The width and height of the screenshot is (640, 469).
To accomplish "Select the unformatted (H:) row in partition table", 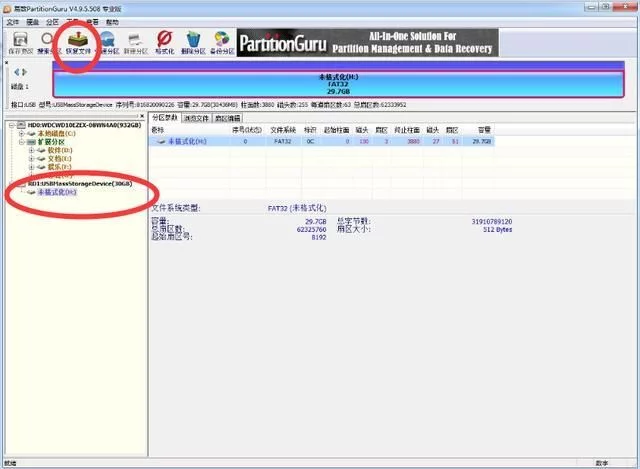I will point(322,141).
